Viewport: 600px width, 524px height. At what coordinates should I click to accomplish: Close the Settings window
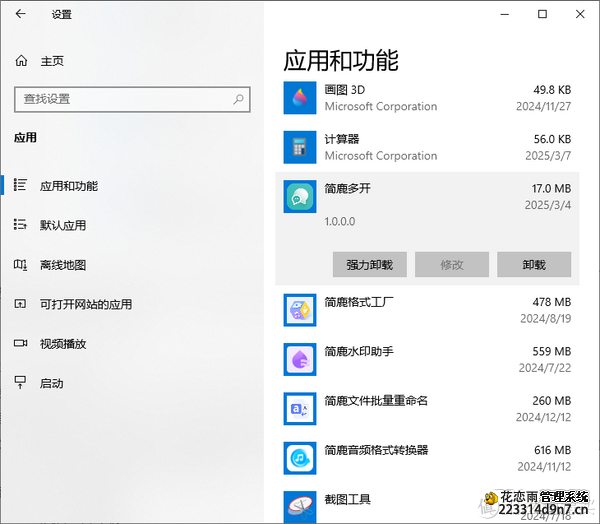[x=580, y=14]
